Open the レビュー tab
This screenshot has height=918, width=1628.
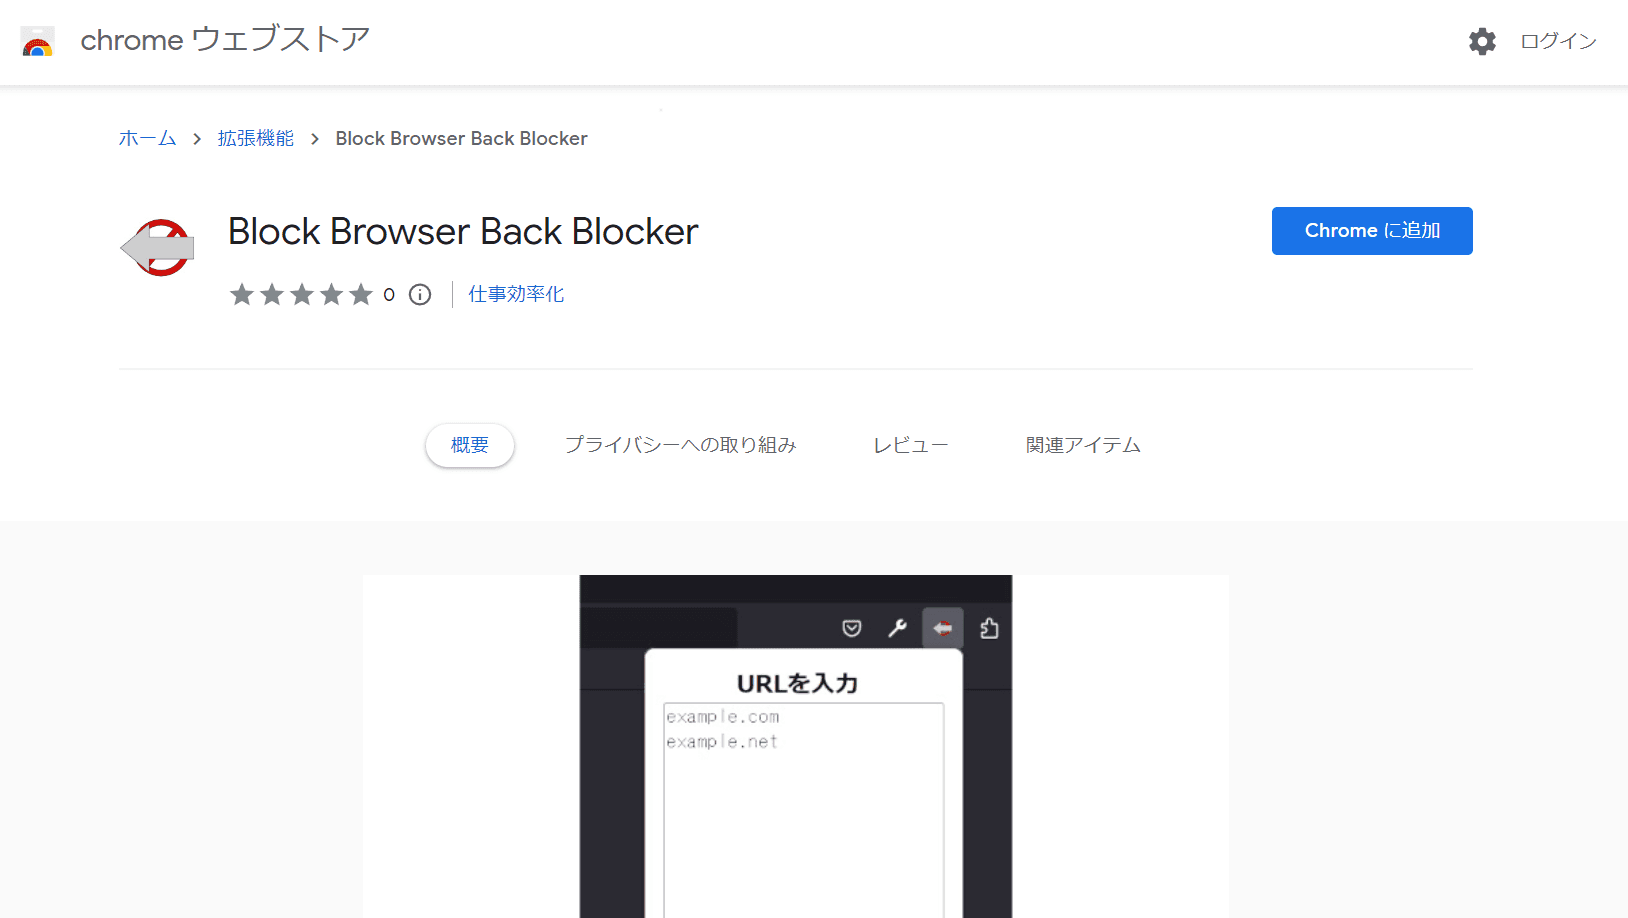pyautogui.click(x=910, y=445)
